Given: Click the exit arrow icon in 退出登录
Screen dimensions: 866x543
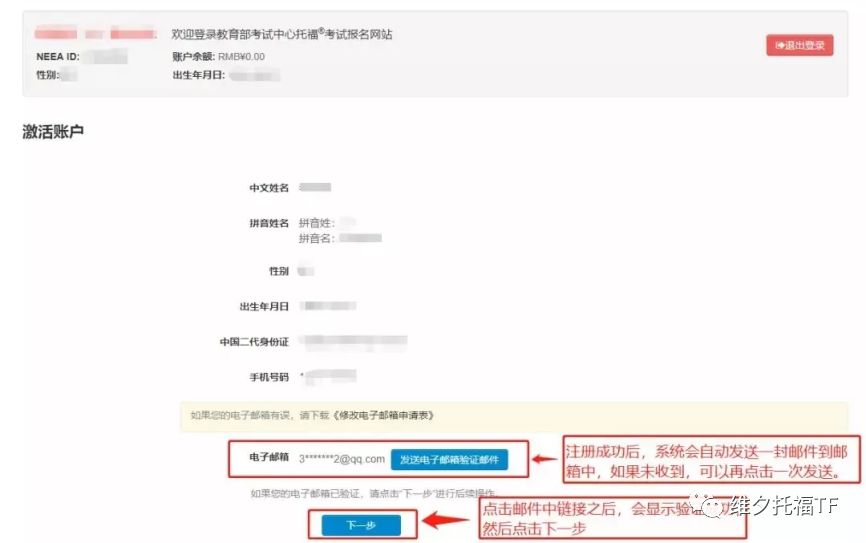Looking at the screenshot, I should (780, 45).
